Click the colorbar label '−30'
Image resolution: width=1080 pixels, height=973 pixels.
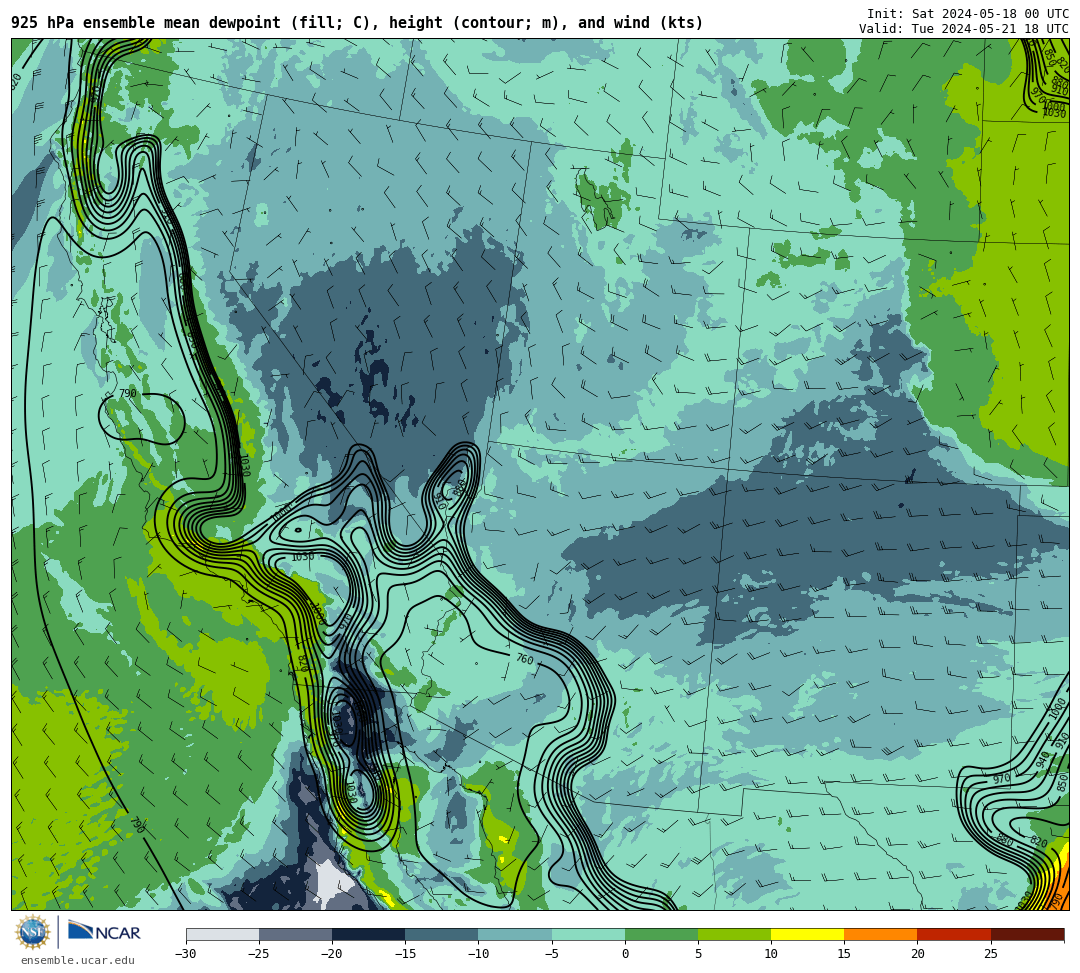click(x=186, y=954)
